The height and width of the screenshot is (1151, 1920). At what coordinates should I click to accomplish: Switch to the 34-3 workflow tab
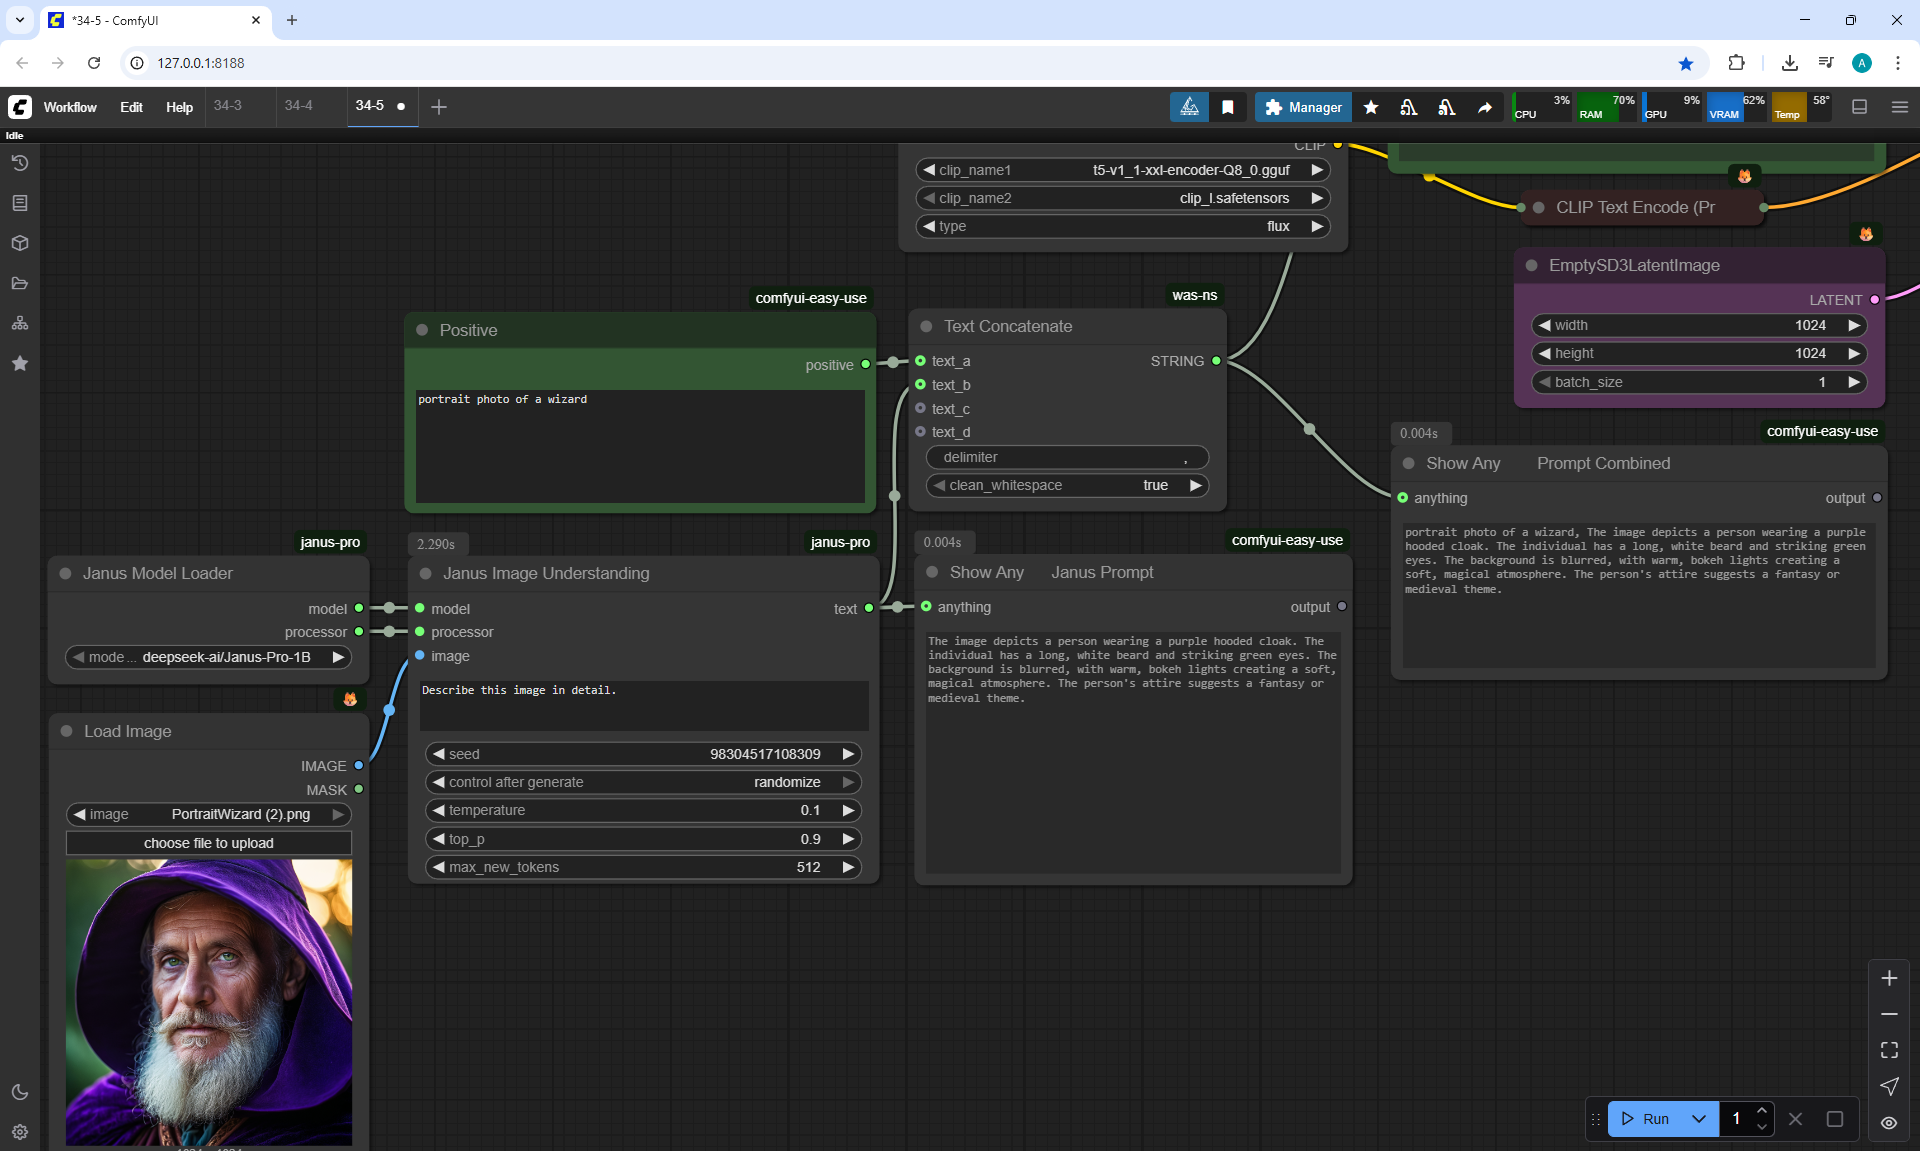228,105
